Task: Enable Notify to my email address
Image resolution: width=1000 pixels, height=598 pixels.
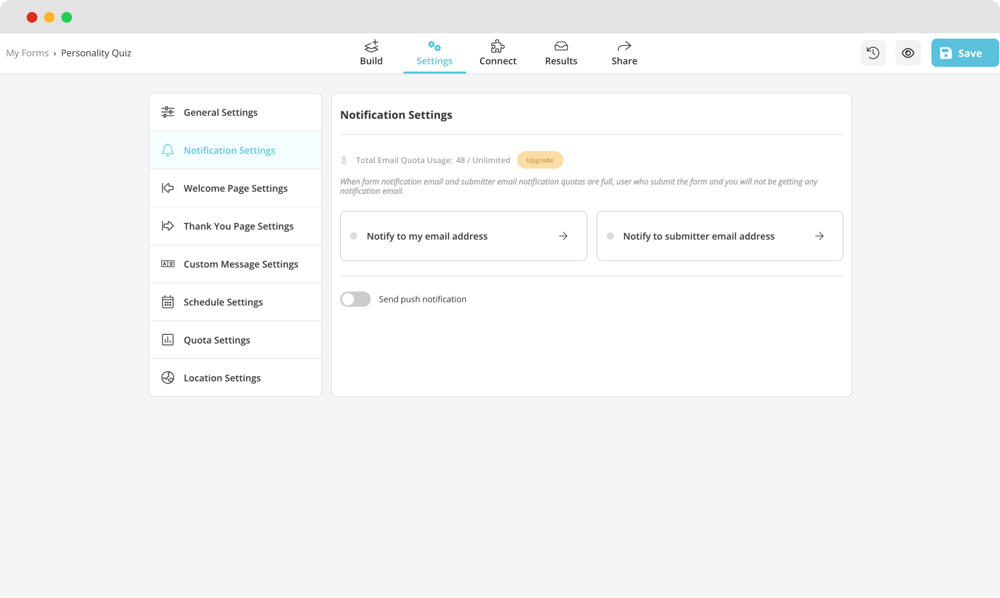Action: click(352, 236)
